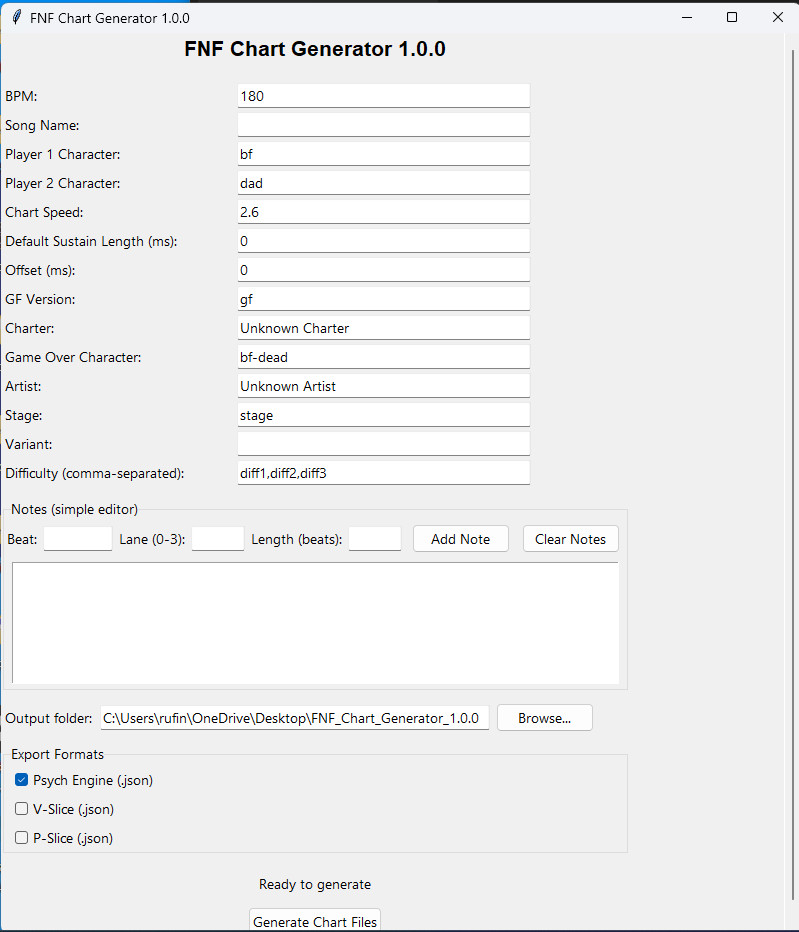This screenshot has width=799, height=932.
Task: Click the Charter field showing Unknown Charter
Action: click(383, 327)
